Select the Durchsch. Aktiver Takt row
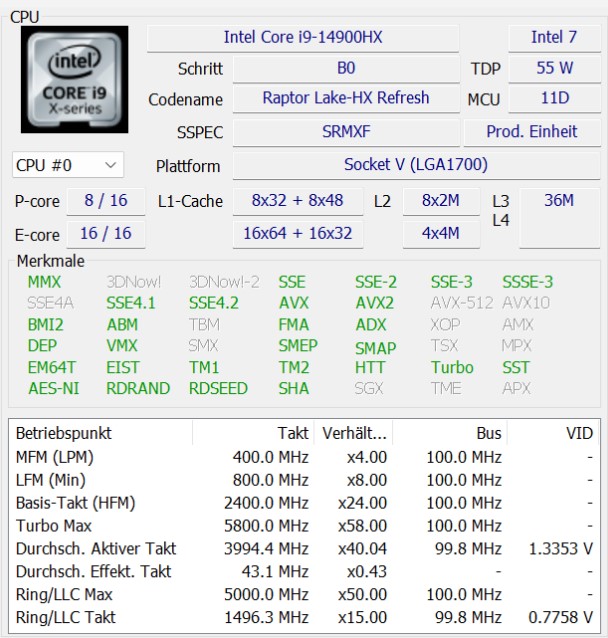The height and width of the screenshot is (638, 608). 304,549
